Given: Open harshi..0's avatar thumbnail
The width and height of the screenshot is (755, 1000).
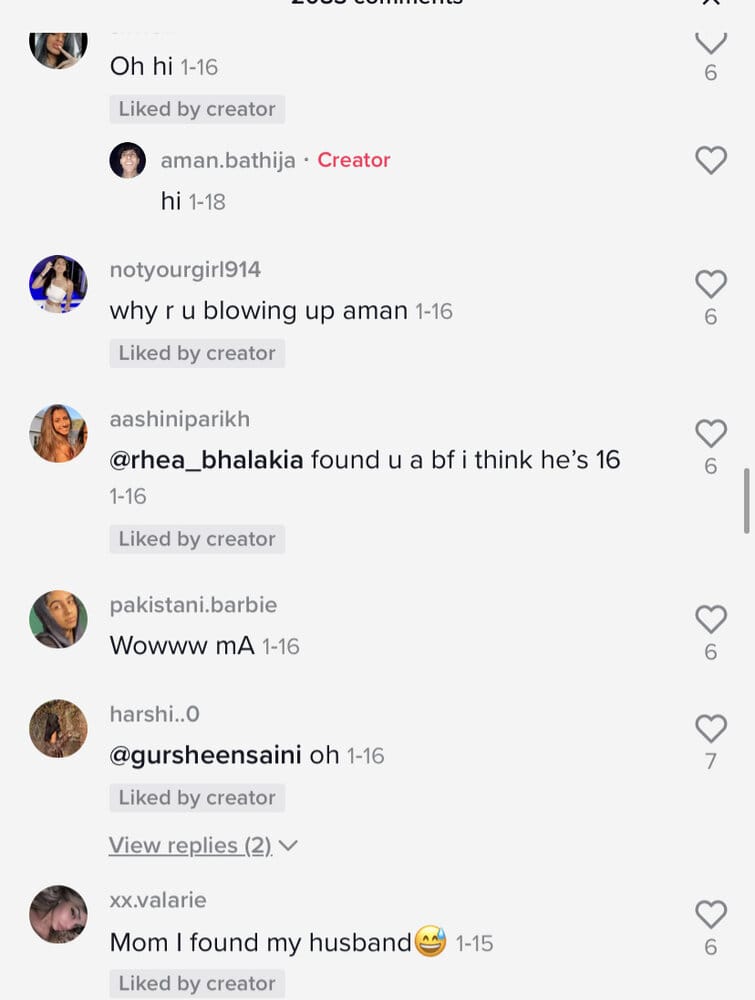Looking at the screenshot, I should click(58, 728).
